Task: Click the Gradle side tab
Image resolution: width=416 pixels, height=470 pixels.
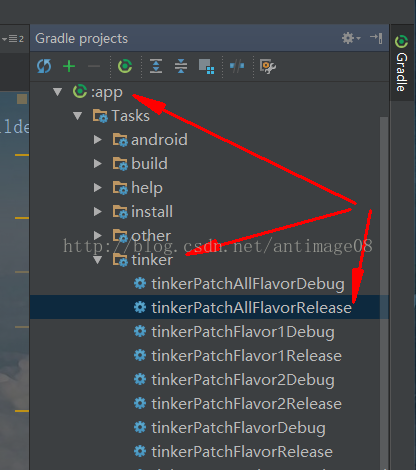Action: (401, 63)
